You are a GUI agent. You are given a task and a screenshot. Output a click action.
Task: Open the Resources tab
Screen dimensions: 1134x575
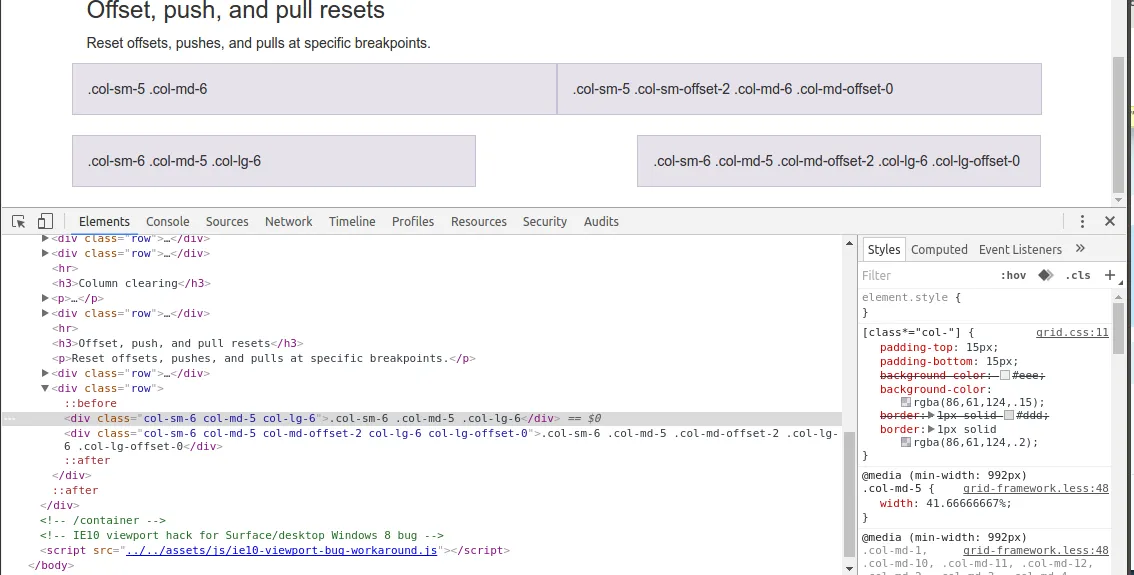(x=479, y=221)
